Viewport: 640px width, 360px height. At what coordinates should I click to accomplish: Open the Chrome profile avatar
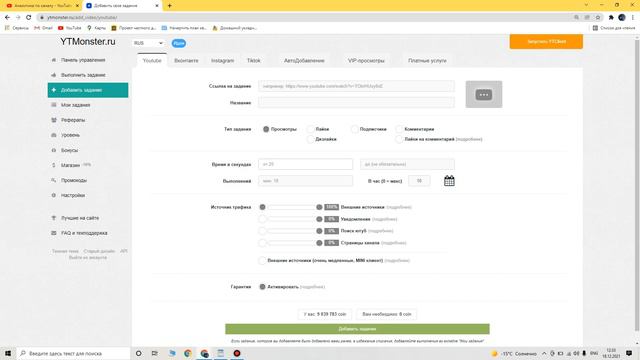click(622, 18)
